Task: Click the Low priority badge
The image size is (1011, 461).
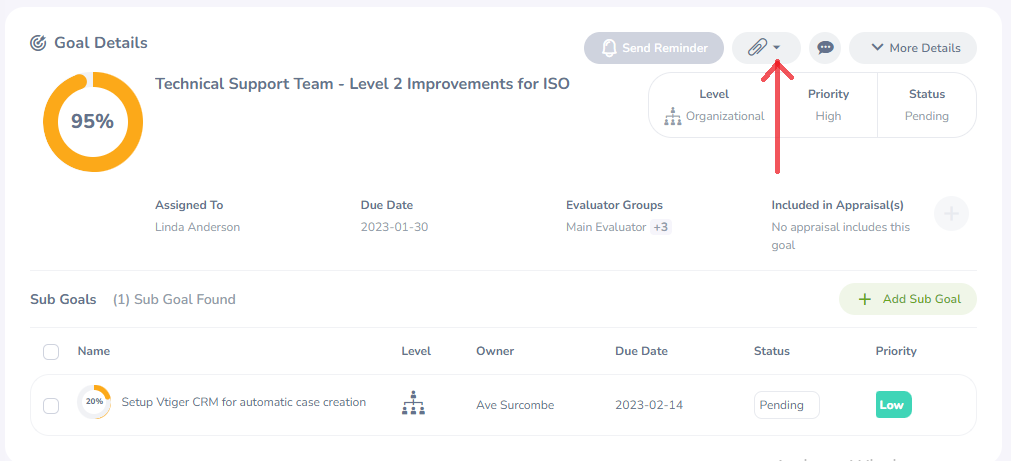Action: (893, 405)
